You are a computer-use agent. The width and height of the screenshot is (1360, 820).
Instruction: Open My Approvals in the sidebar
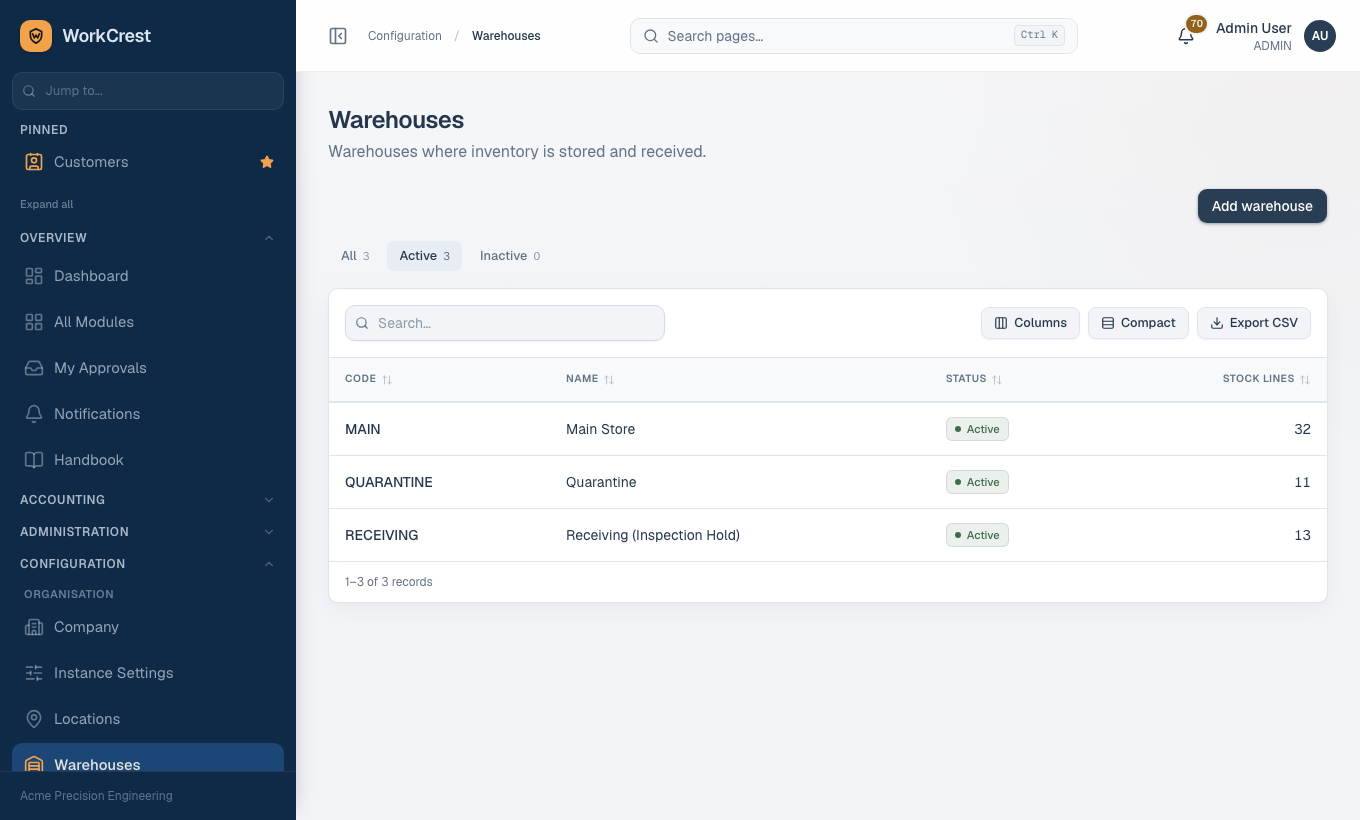(148, 368)
